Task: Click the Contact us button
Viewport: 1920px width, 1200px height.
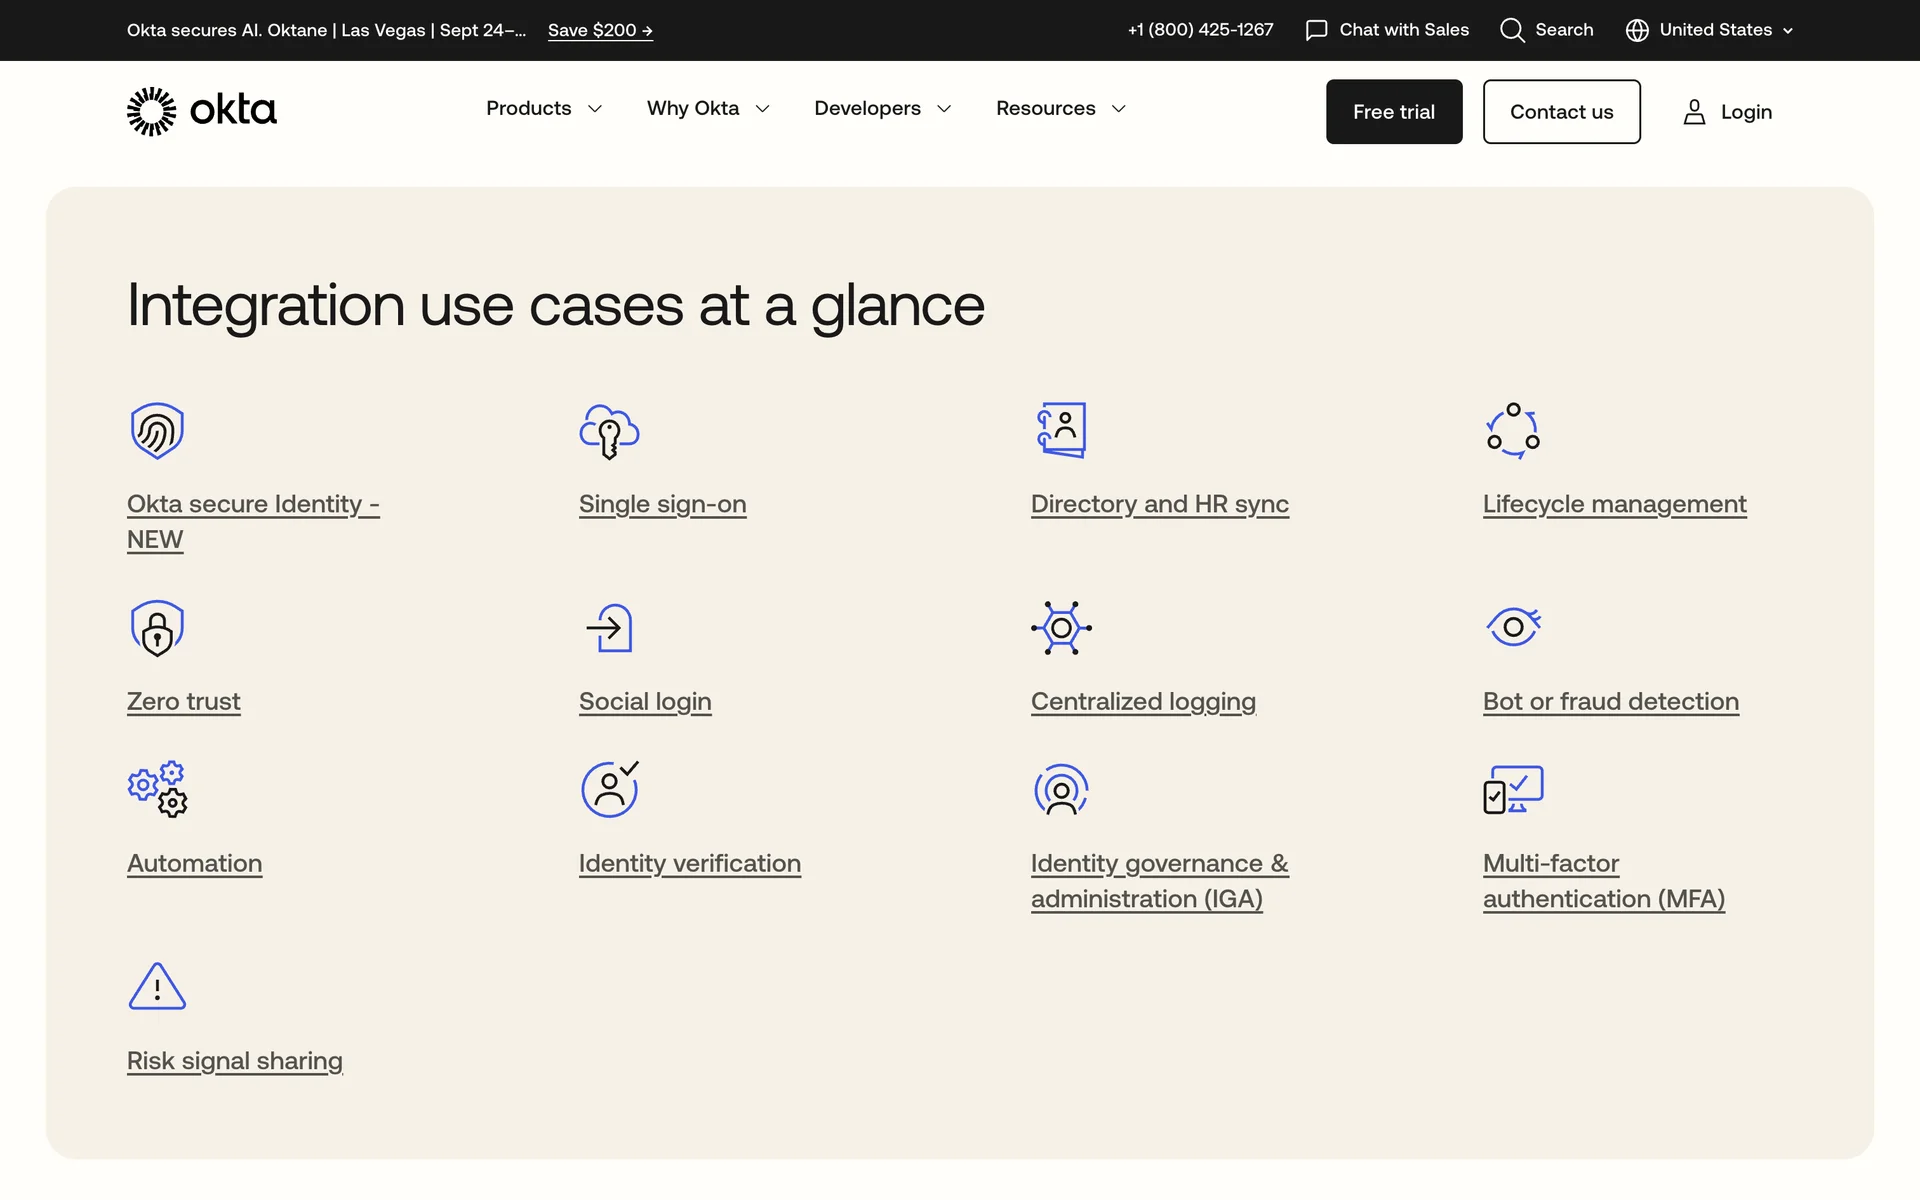Action: [1561, 112]
